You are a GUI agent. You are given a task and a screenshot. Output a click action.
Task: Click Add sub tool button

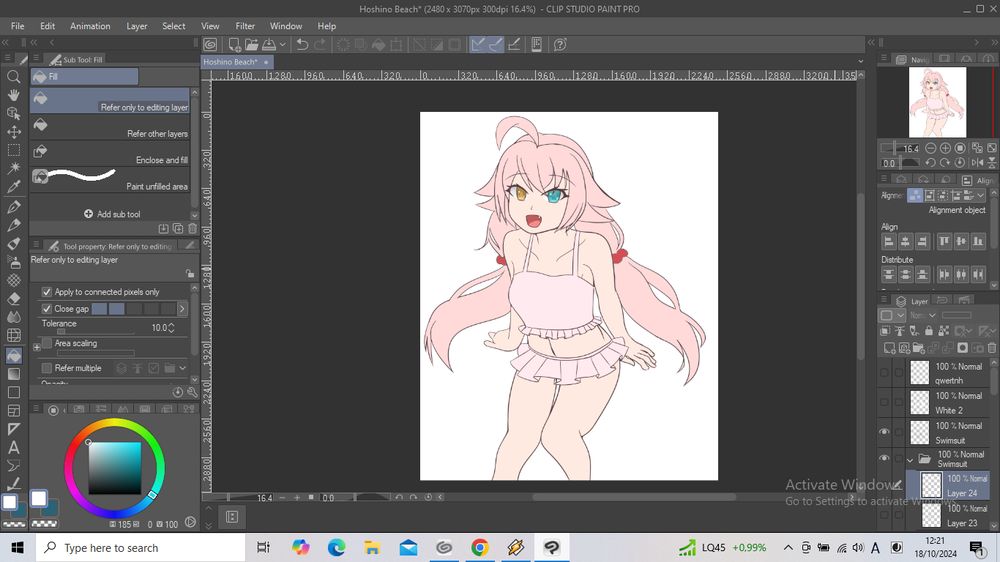(112, 214)
